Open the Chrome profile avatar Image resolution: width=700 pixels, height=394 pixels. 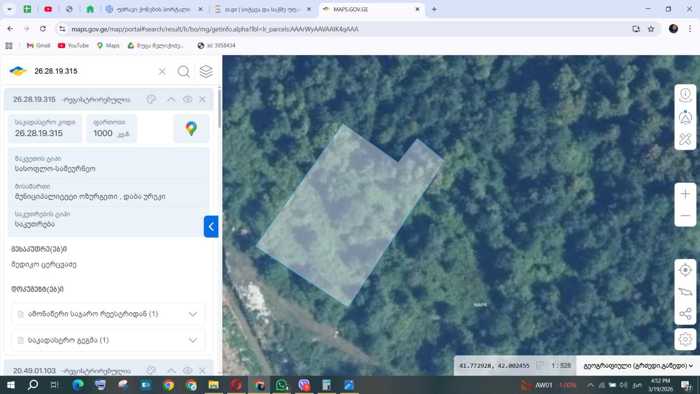[673, 29]
